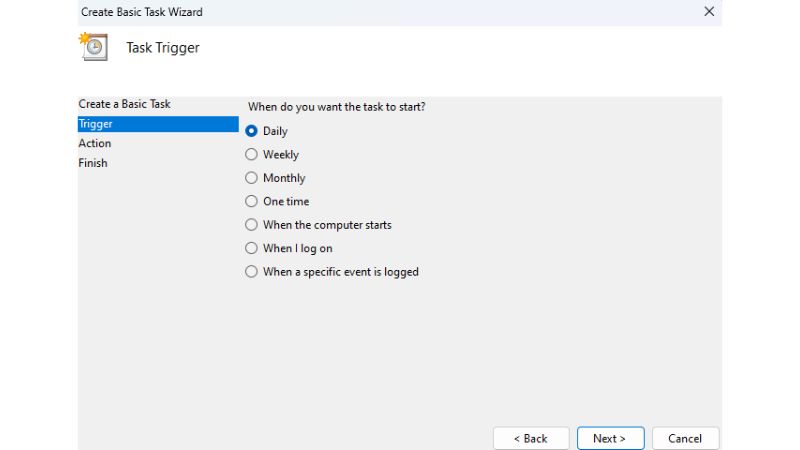Viewport: 800px width, 450px height.
Task: Choose the When I log on option
Action: pyautogui.click(x=252, y=248)
